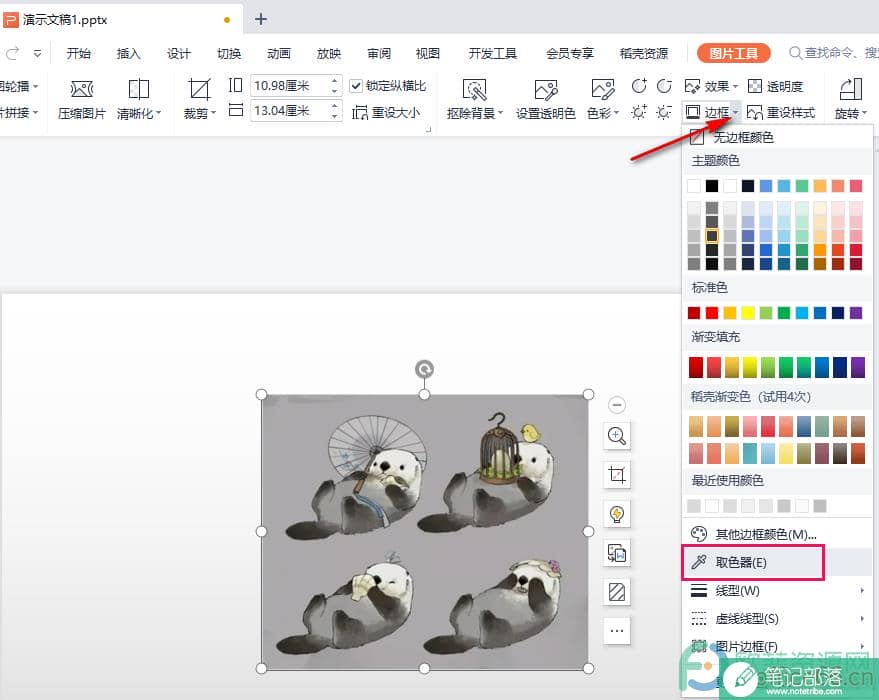The width and height of the screenshot is (879, 700).
Task: Open the Developer Tools (开发工具) tab
Action: click(492, 53)
